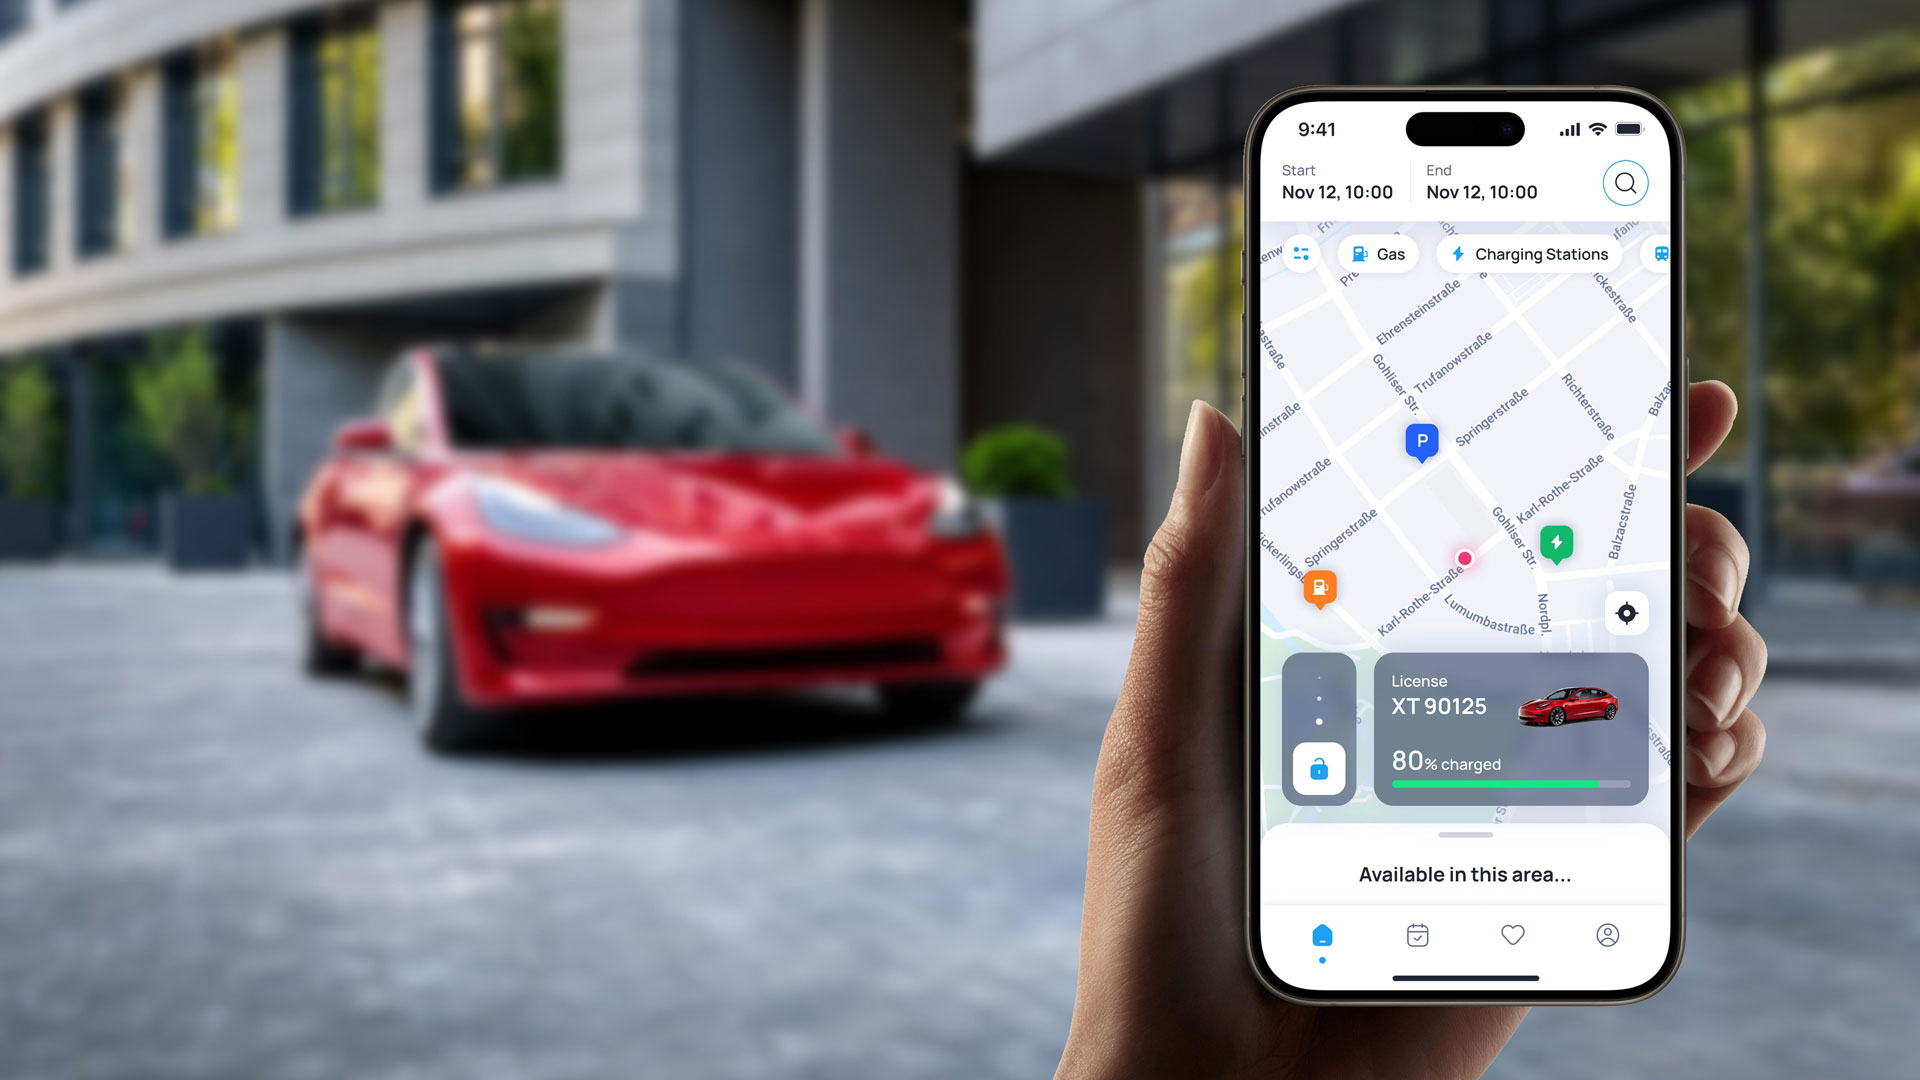Tap the current location compass icon
Viewport: 1920px width, 1080px height.
[x=1625, y=612]
